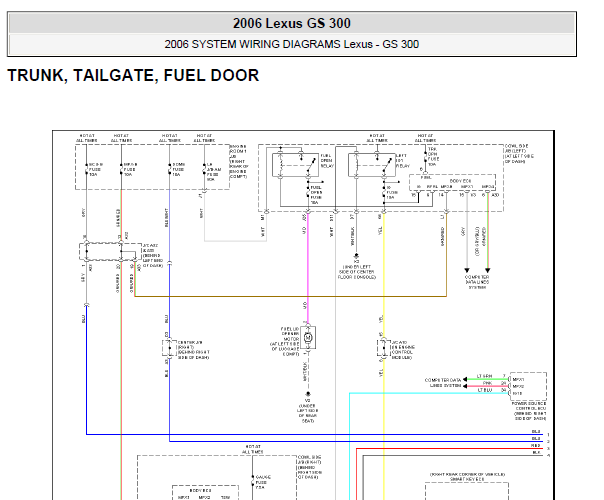
Task: Click the Center J/B connector symbol
Action: (x=169, y=348)
